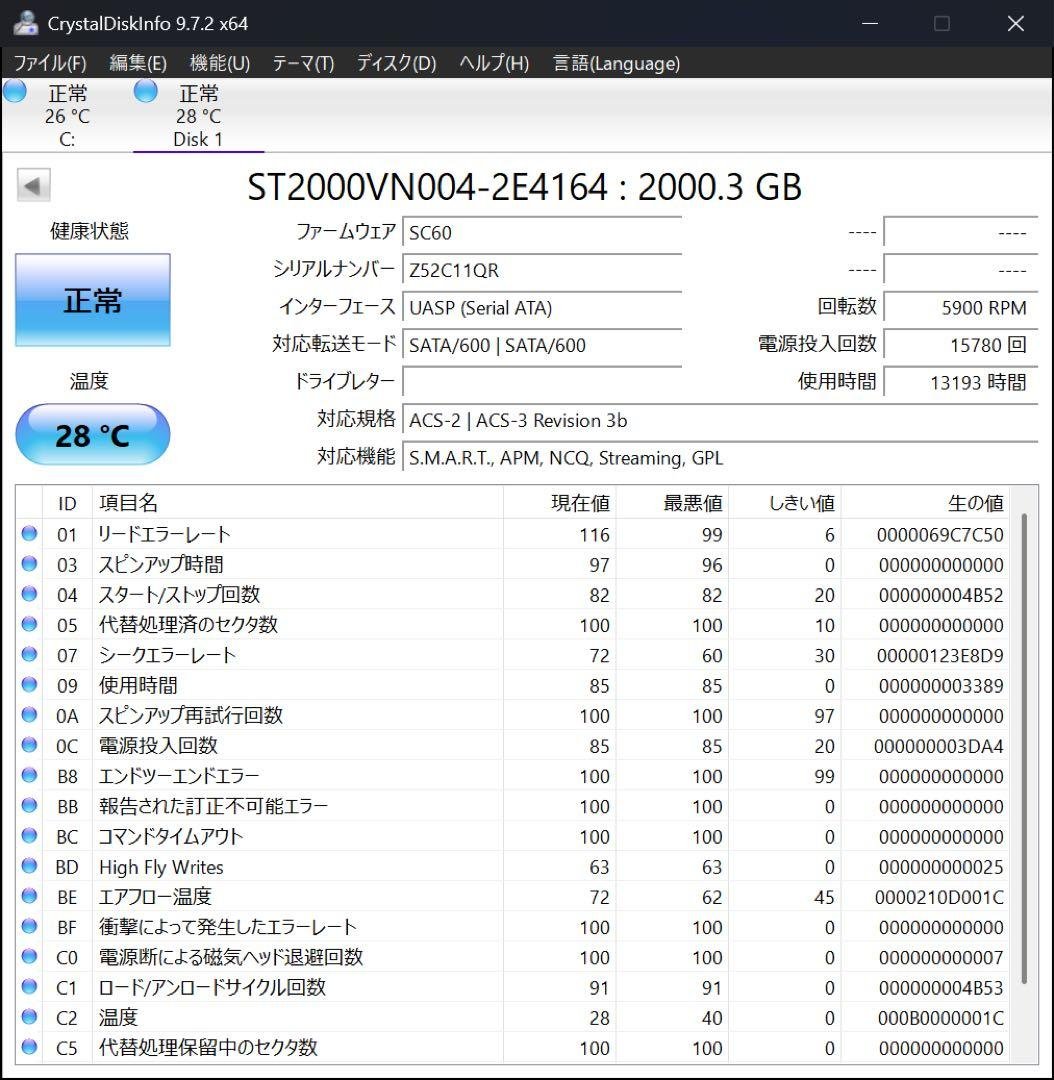Click status orb for B8 エンドツーエンドエラー row
This screenshot has height=1080, width=1054.
(x=29, y=776)
